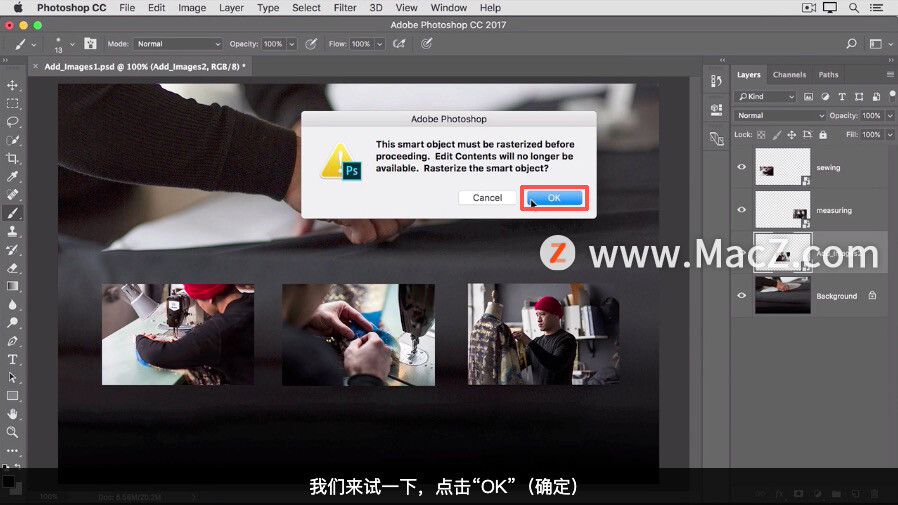Select the Quick Selection tool

pos(12,140)
